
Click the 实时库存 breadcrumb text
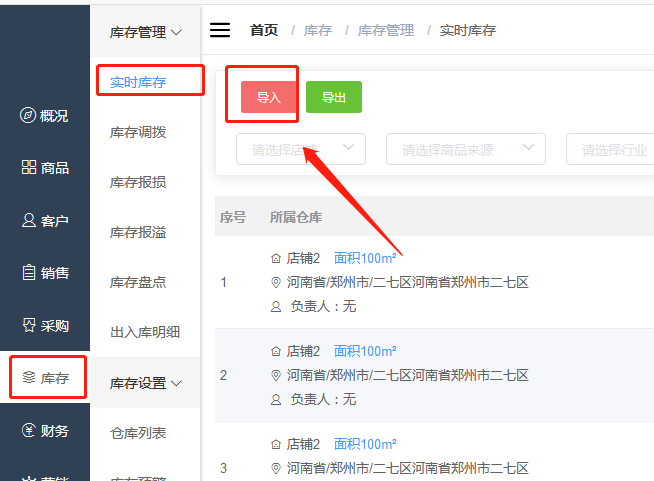point(468,30)
